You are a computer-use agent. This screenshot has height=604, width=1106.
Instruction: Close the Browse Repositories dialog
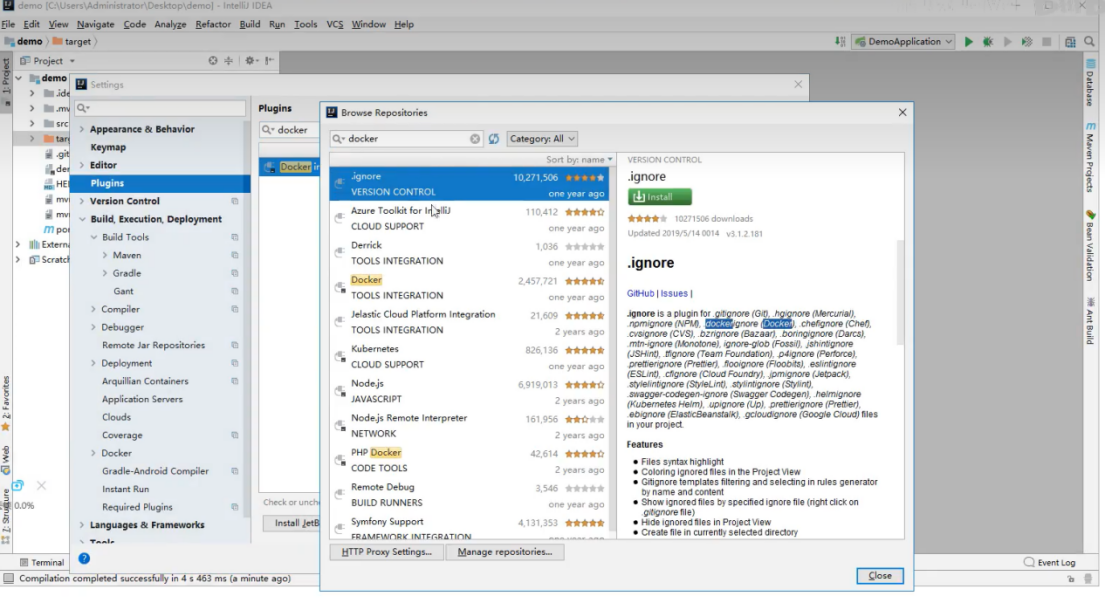880,576
